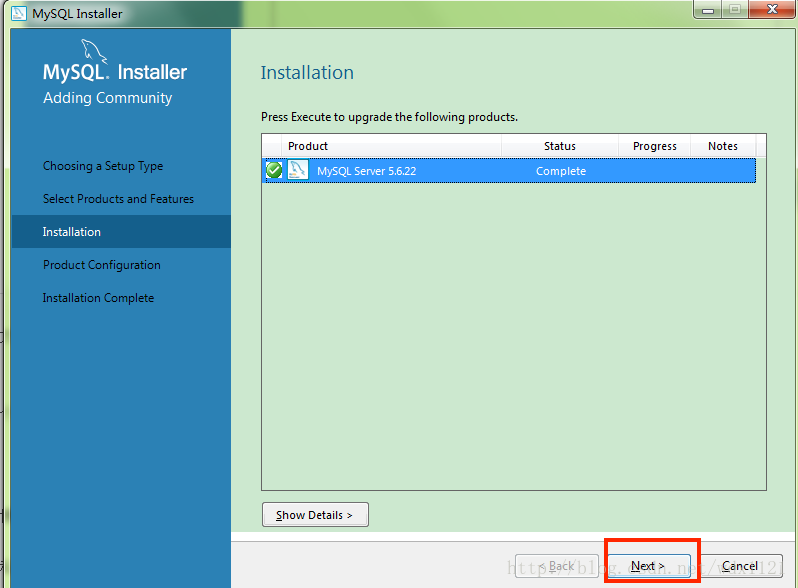
Task: Maximize the MySQL Installer window
Action: (734, 10)
